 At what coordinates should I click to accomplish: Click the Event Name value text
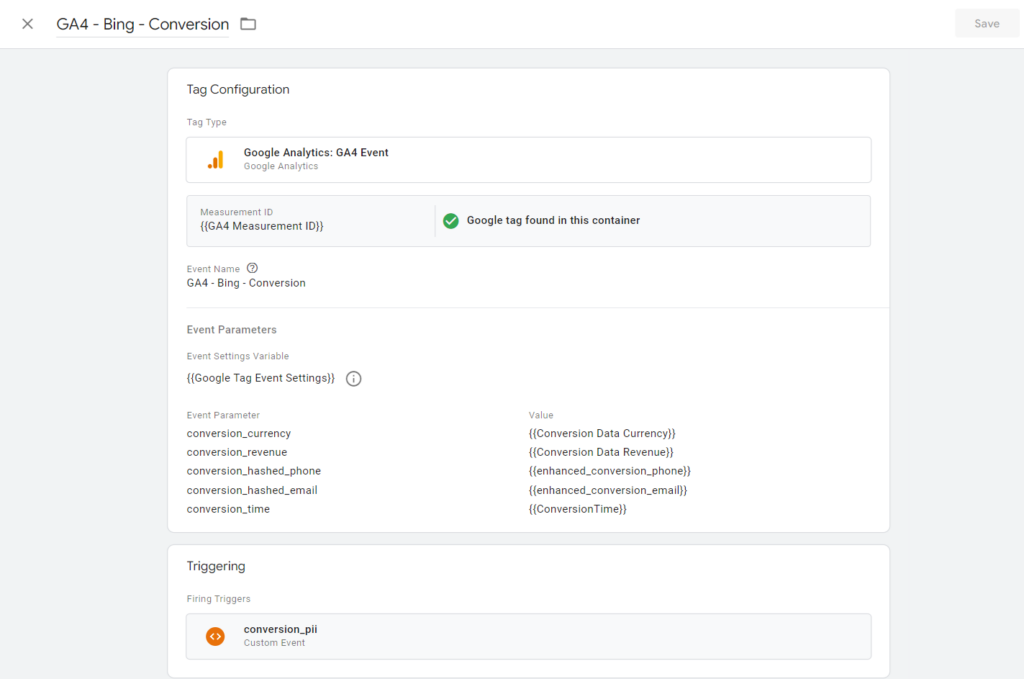246,283
